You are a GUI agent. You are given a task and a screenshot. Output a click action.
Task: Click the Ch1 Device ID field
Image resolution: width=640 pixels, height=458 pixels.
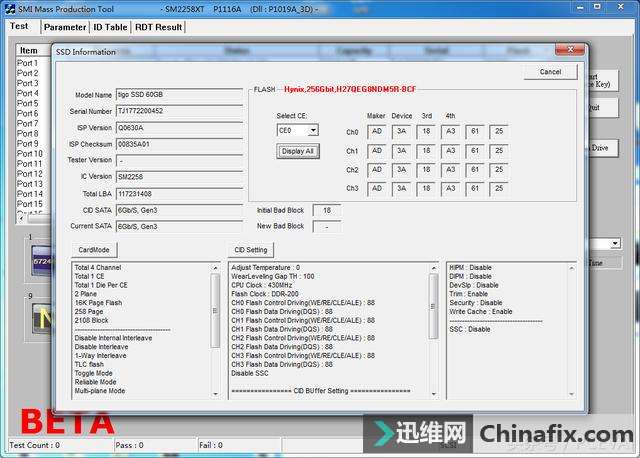click(x=402, y=151)
